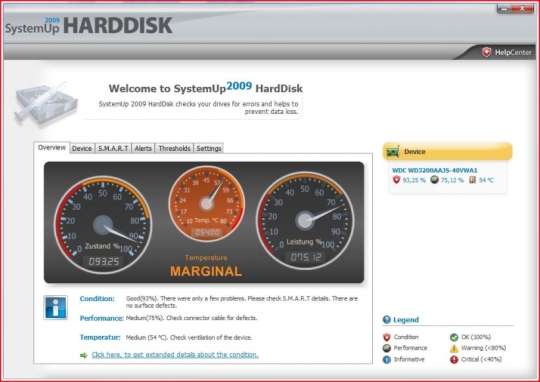Click the Legend help question icon

click(387, 320)
